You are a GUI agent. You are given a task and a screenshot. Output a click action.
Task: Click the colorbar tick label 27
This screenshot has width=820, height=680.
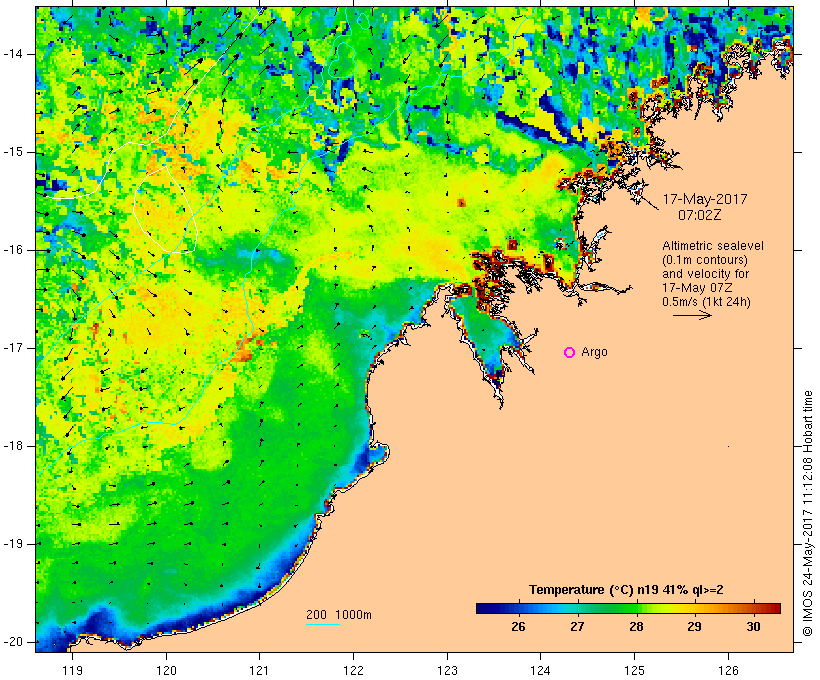coord(577,627)
